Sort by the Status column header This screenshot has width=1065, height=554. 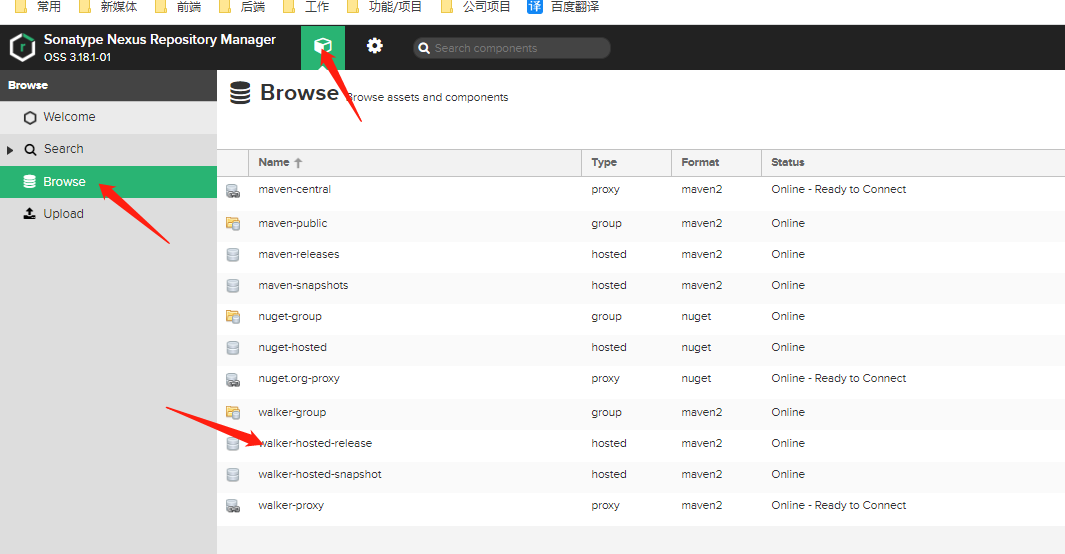click(x=913, y=162)
